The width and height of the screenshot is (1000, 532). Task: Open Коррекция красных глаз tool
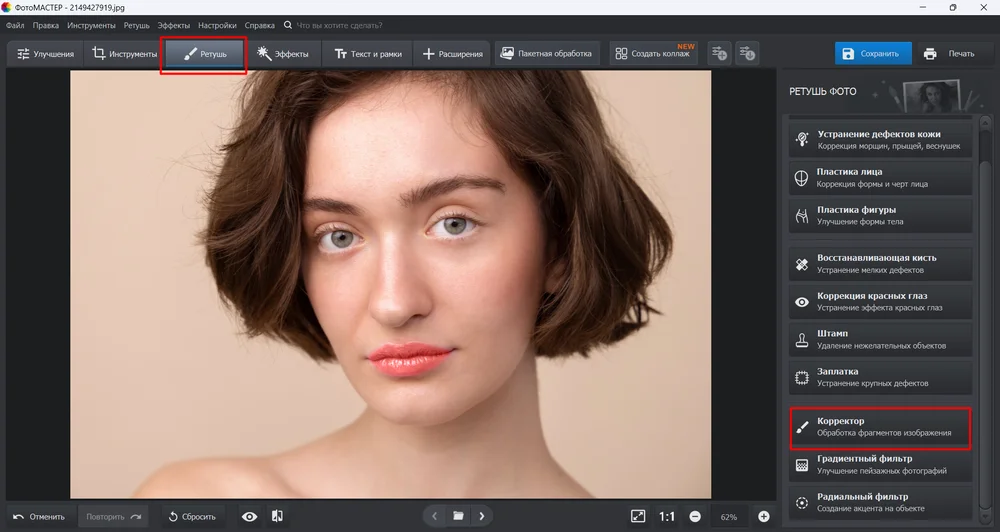(880, 302)
